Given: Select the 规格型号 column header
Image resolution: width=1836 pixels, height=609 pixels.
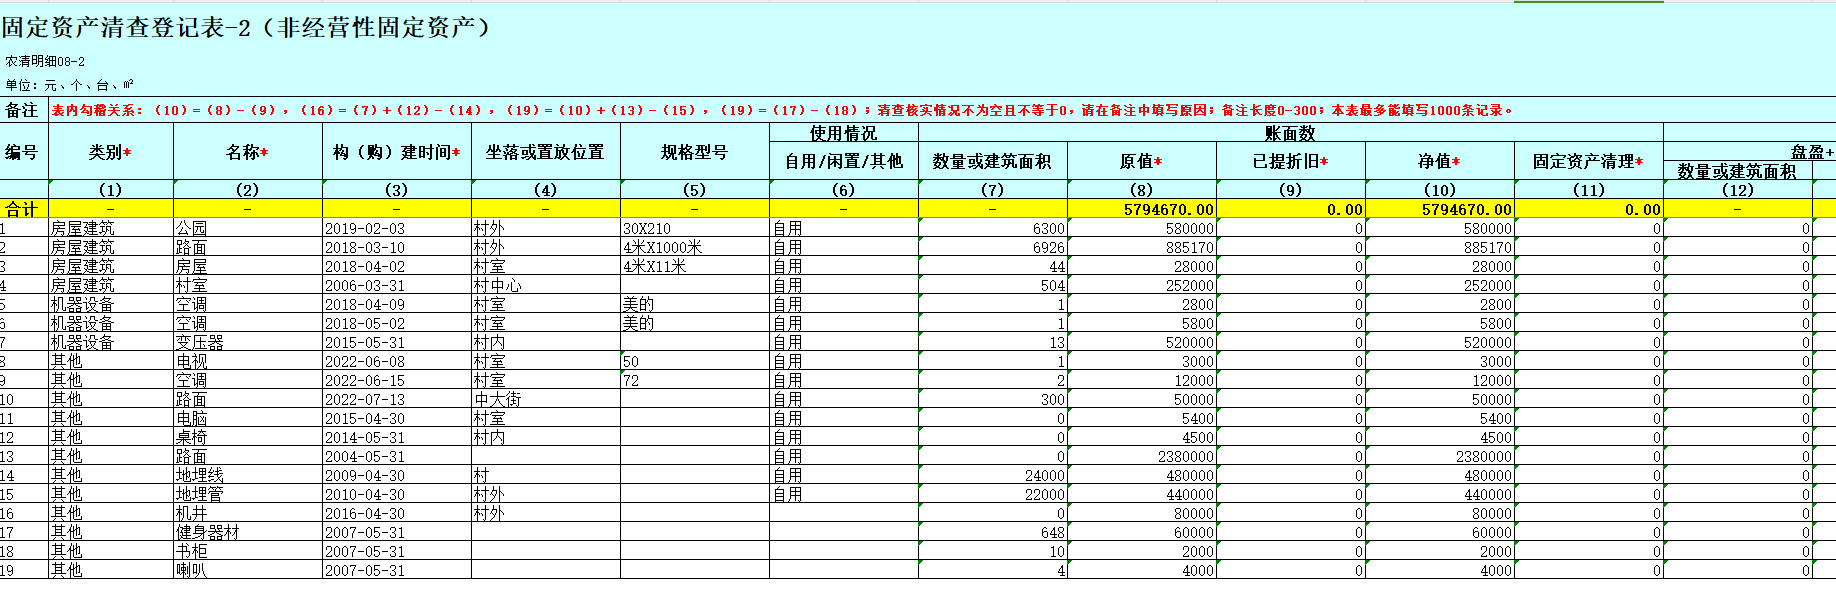Looking at the screenshot, I should [694, 152].
